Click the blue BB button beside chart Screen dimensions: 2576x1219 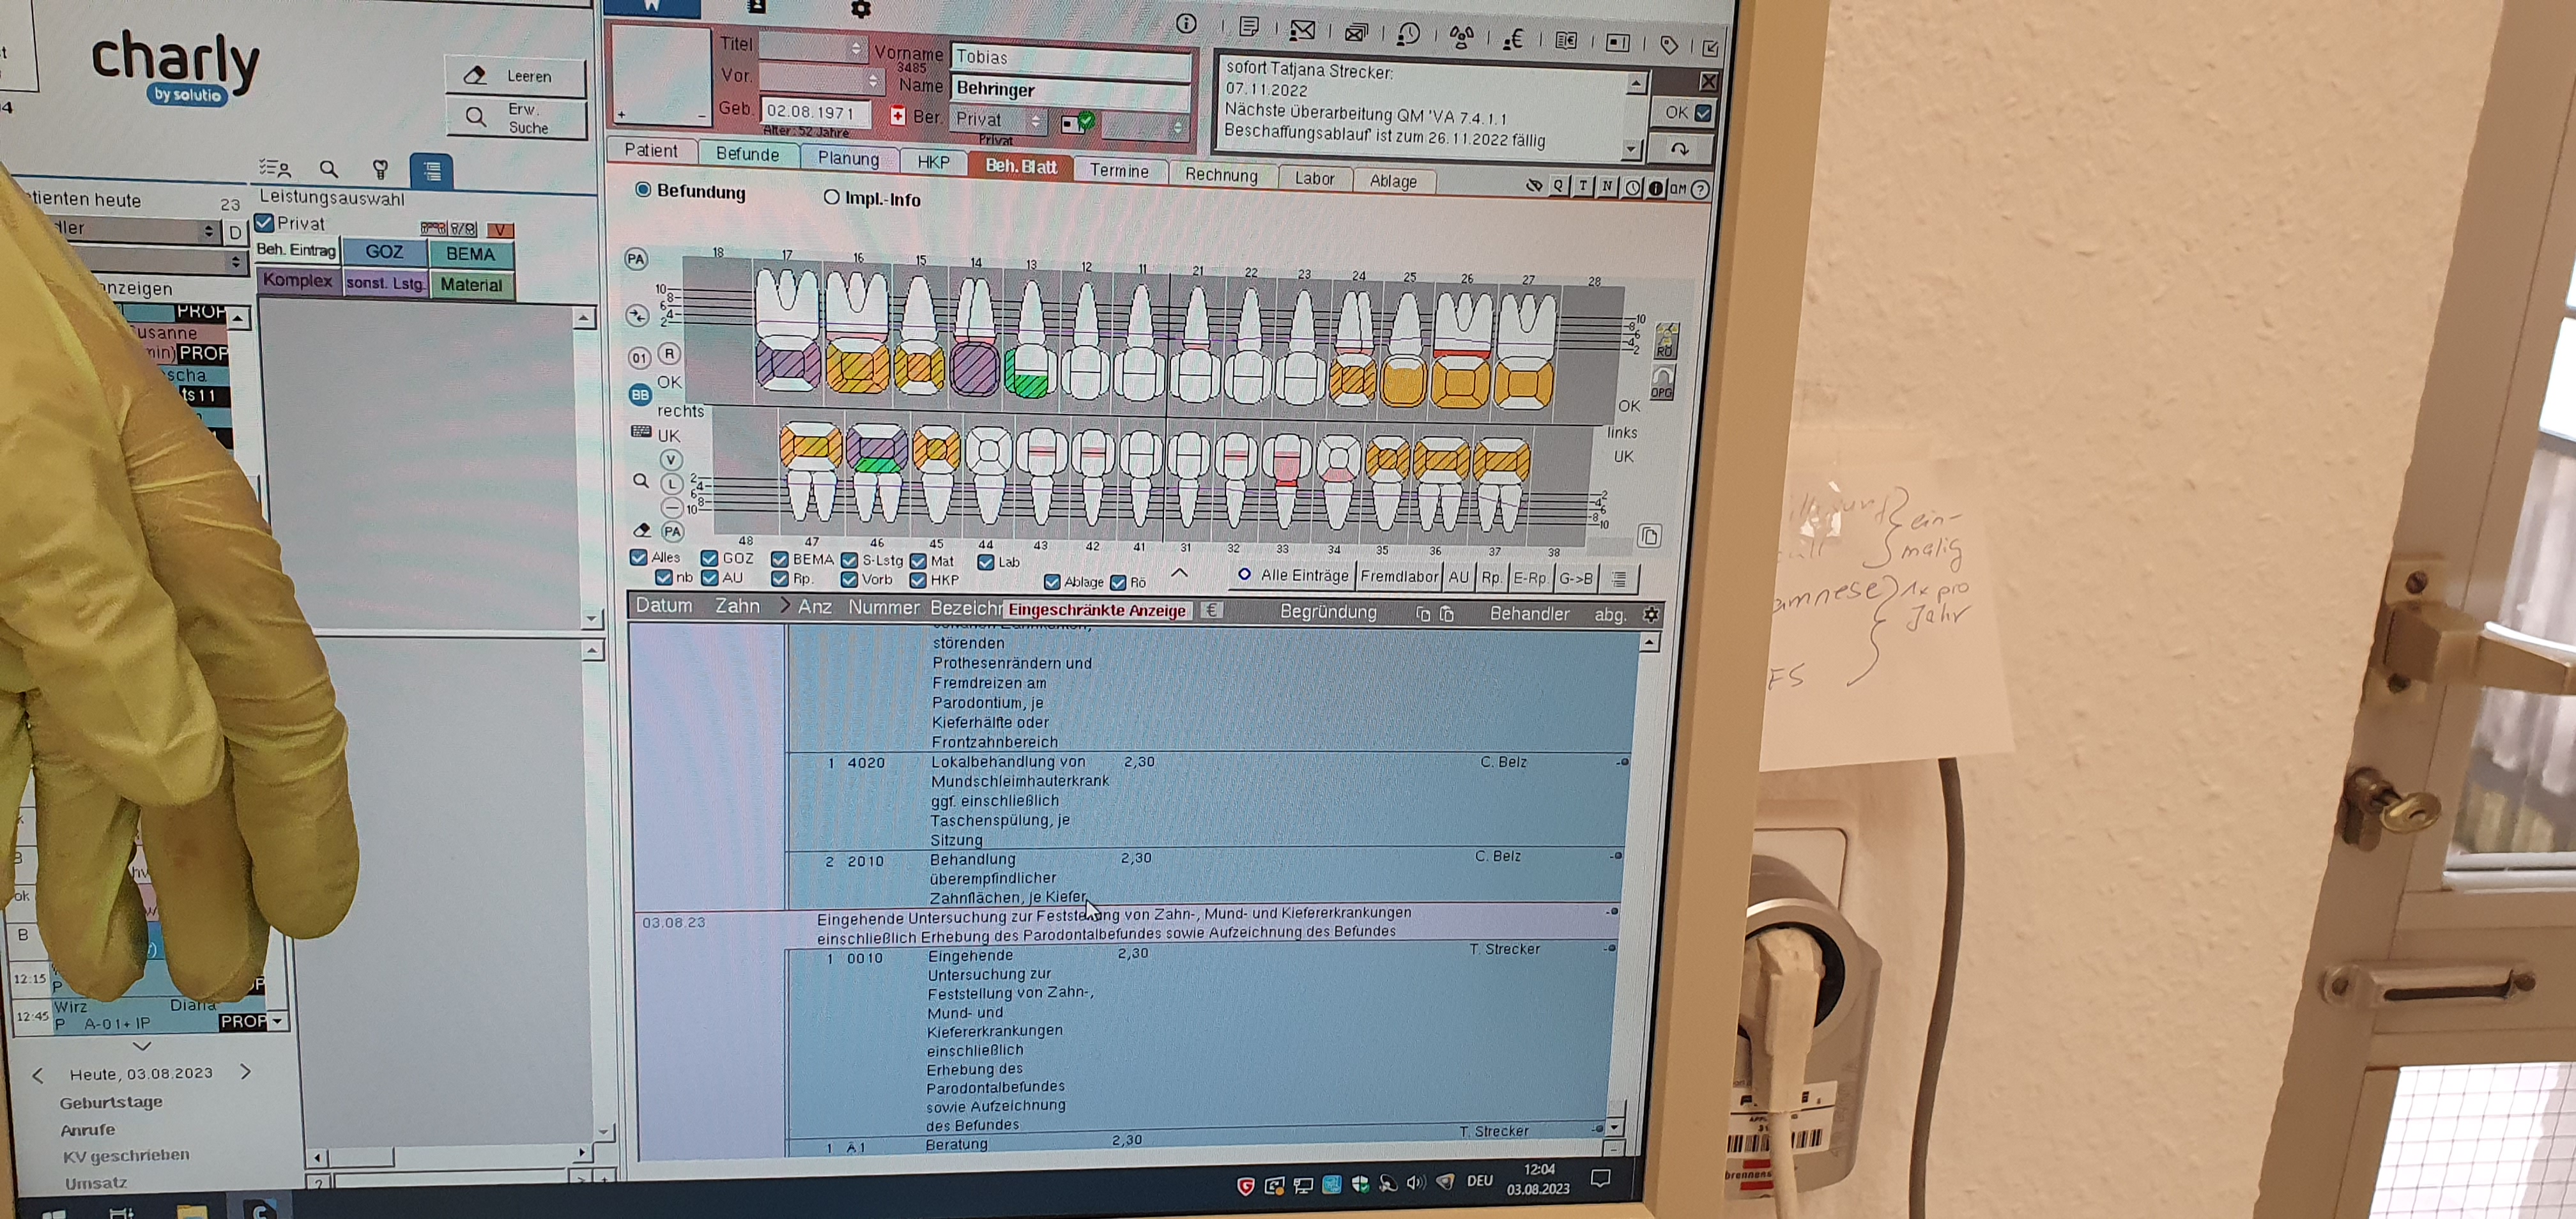[640, 395]
